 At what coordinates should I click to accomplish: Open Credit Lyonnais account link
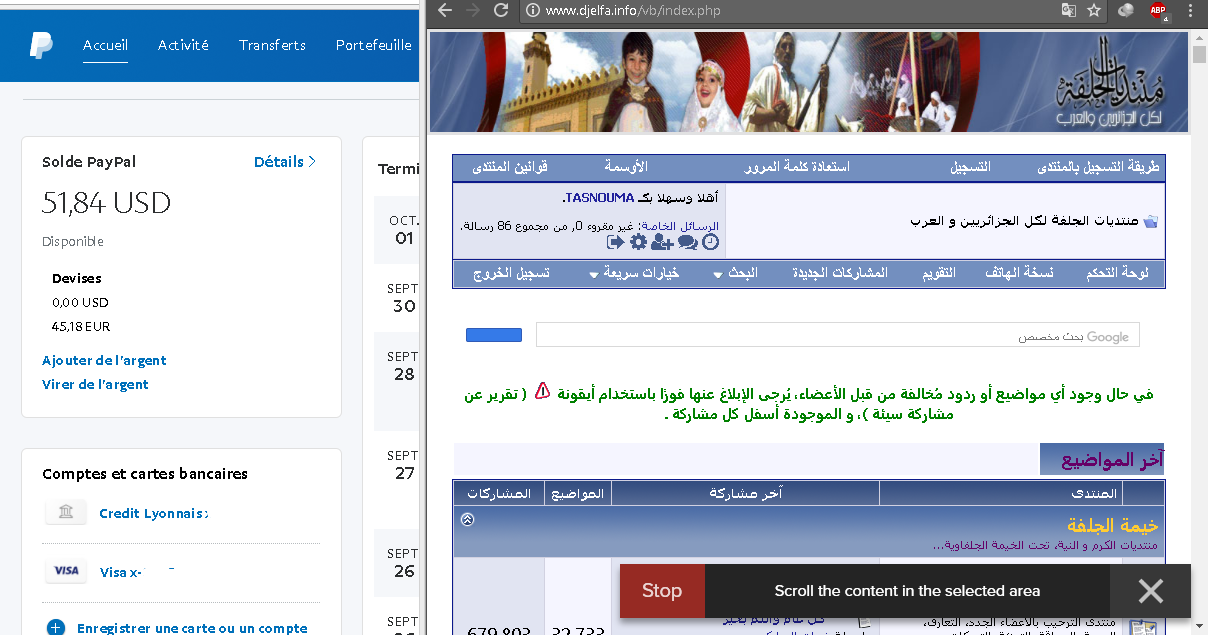tap(154, 514)
